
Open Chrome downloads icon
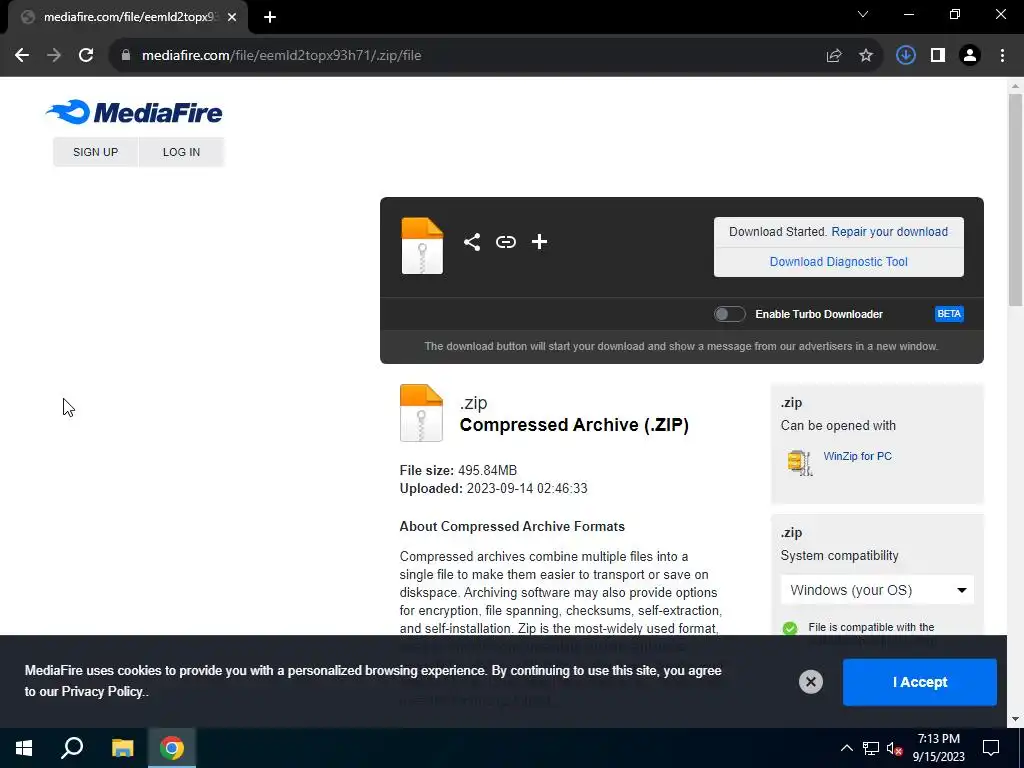tap(906, 56)
